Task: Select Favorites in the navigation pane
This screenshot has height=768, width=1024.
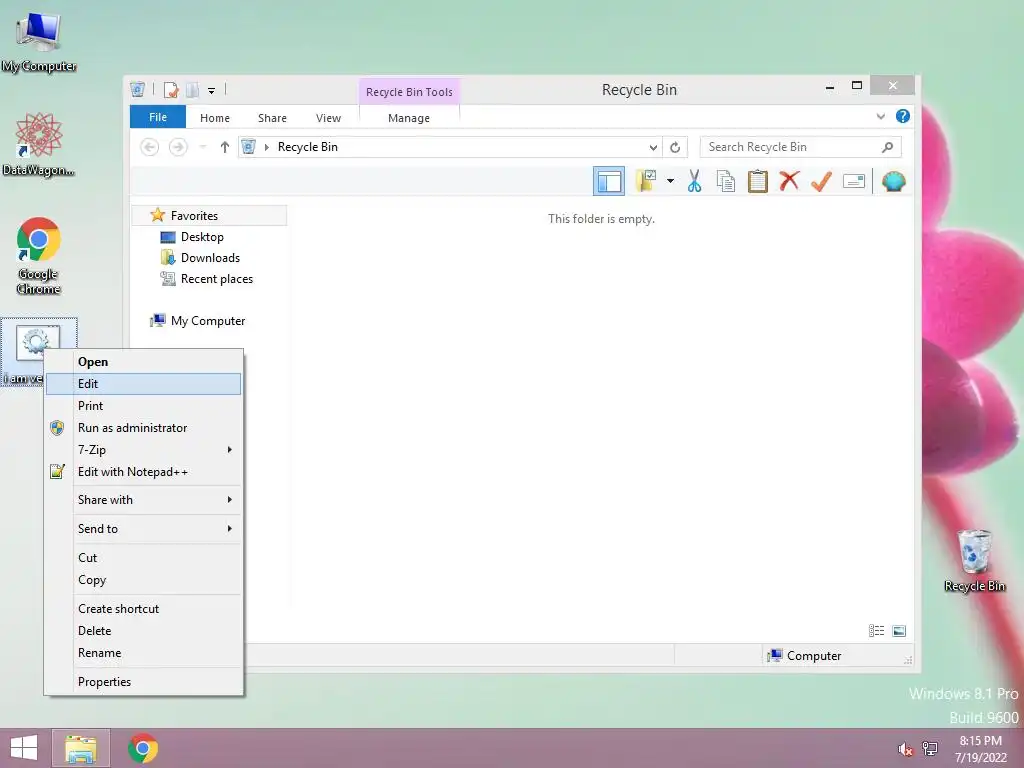Action: point(194,216)
